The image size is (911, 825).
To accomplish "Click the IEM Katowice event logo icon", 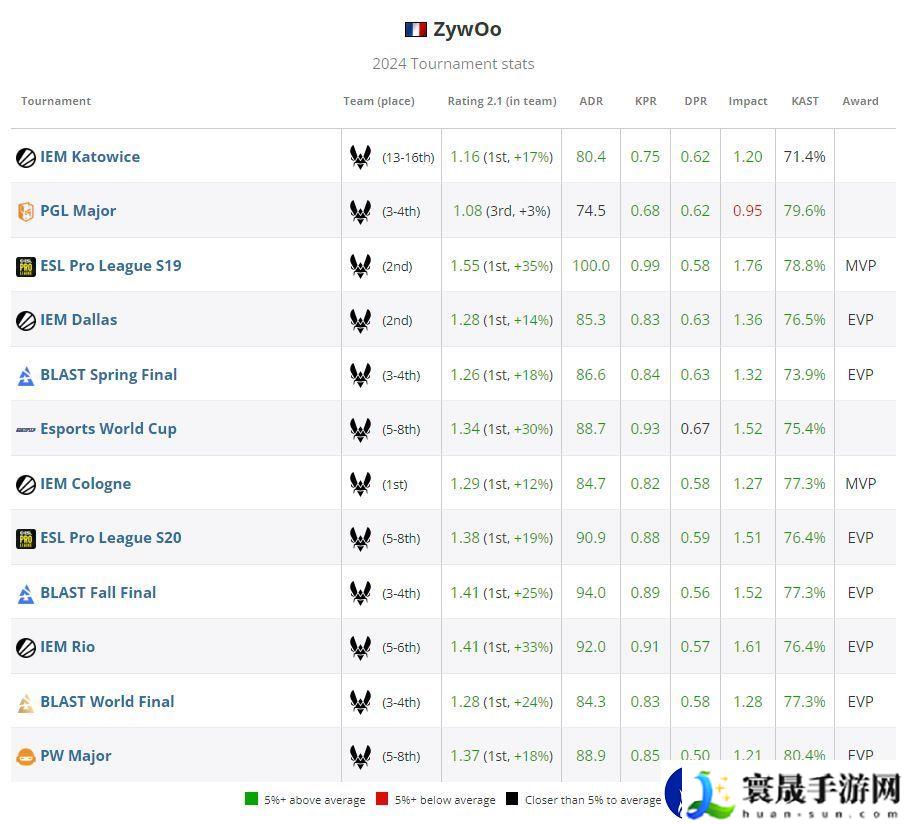I will tap(26, 157).
